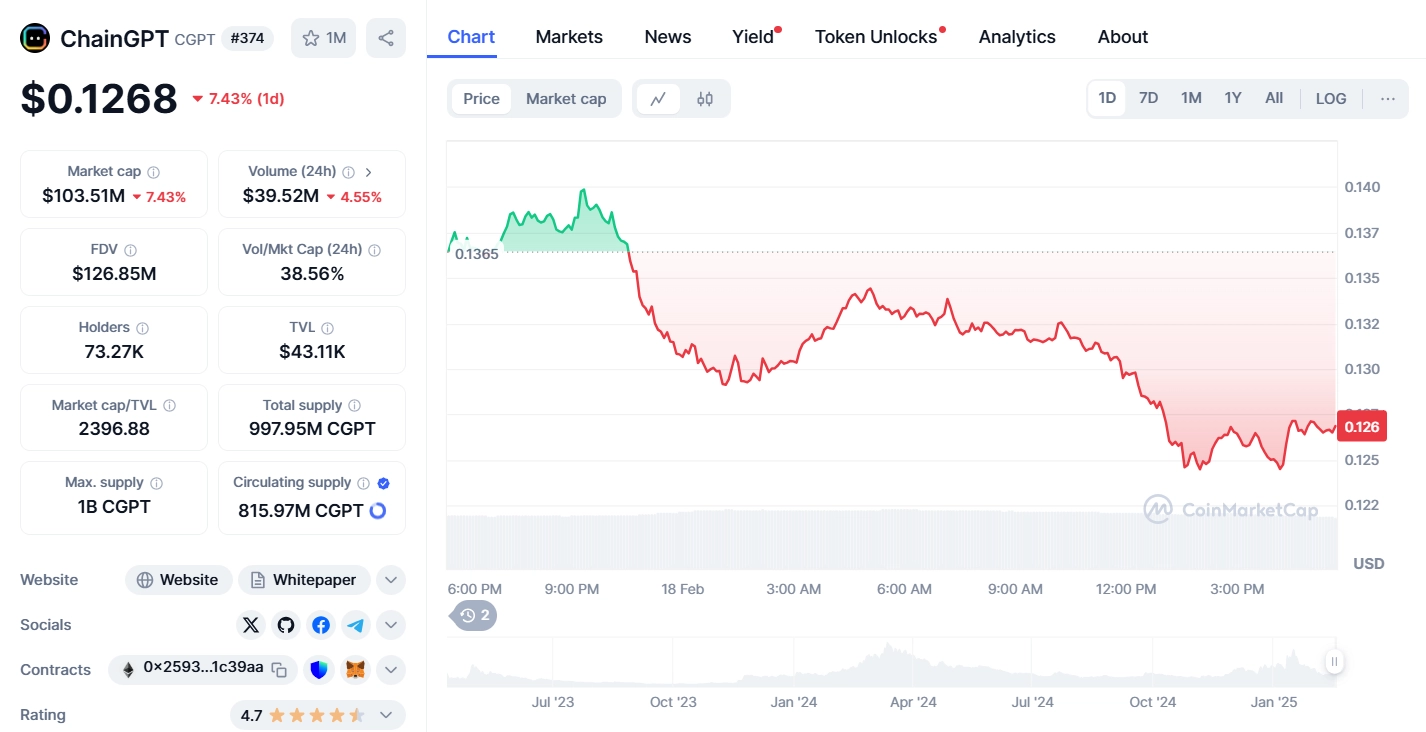Image resolution: width=1426 pixels, height=732 pixels.
Task: Click the X (Twitter) social icon
Action: tap(251, 625)
